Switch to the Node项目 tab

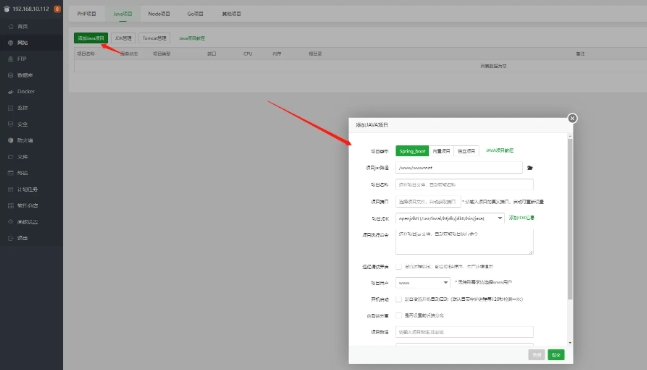click(159, 14)
